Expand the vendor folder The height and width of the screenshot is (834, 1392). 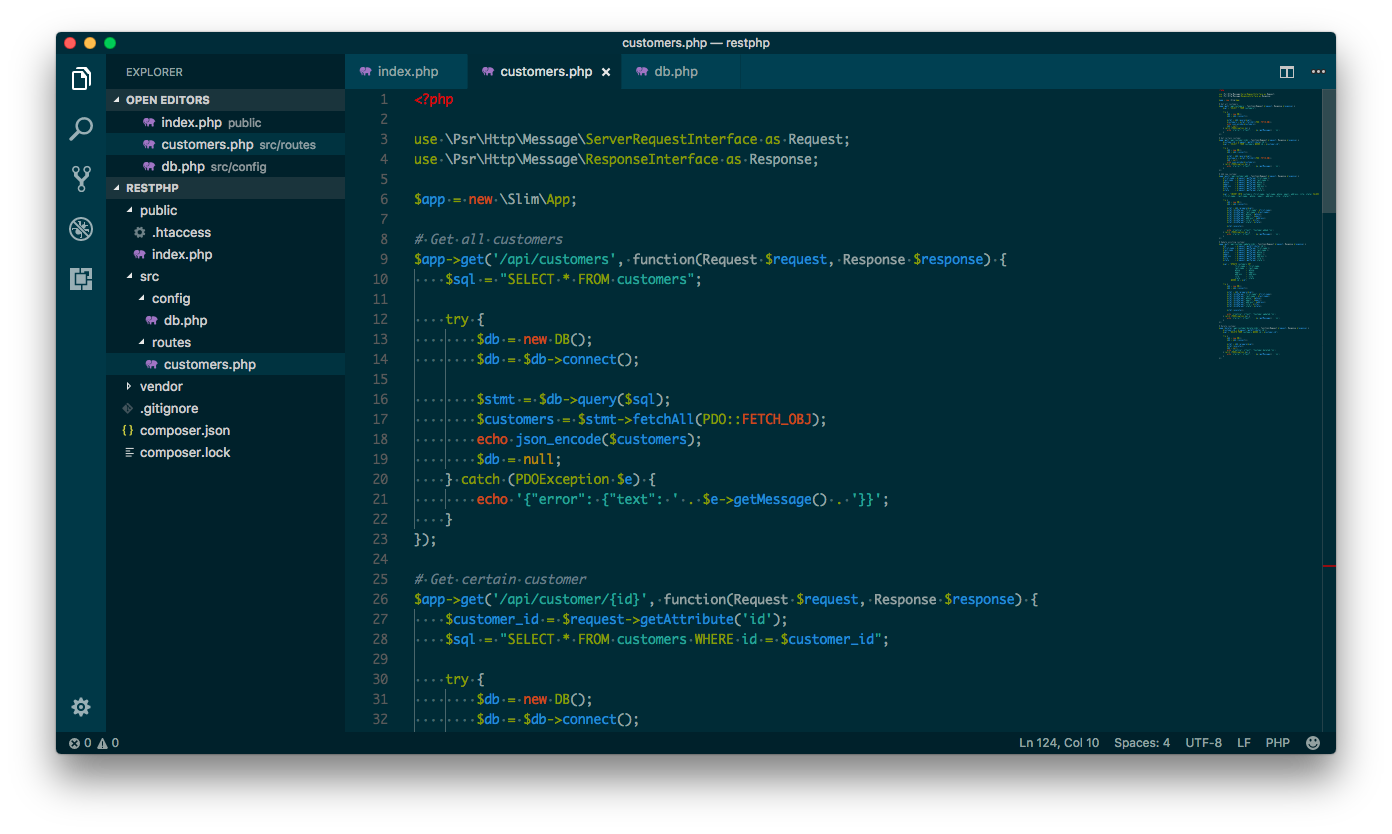click(161, 386)
